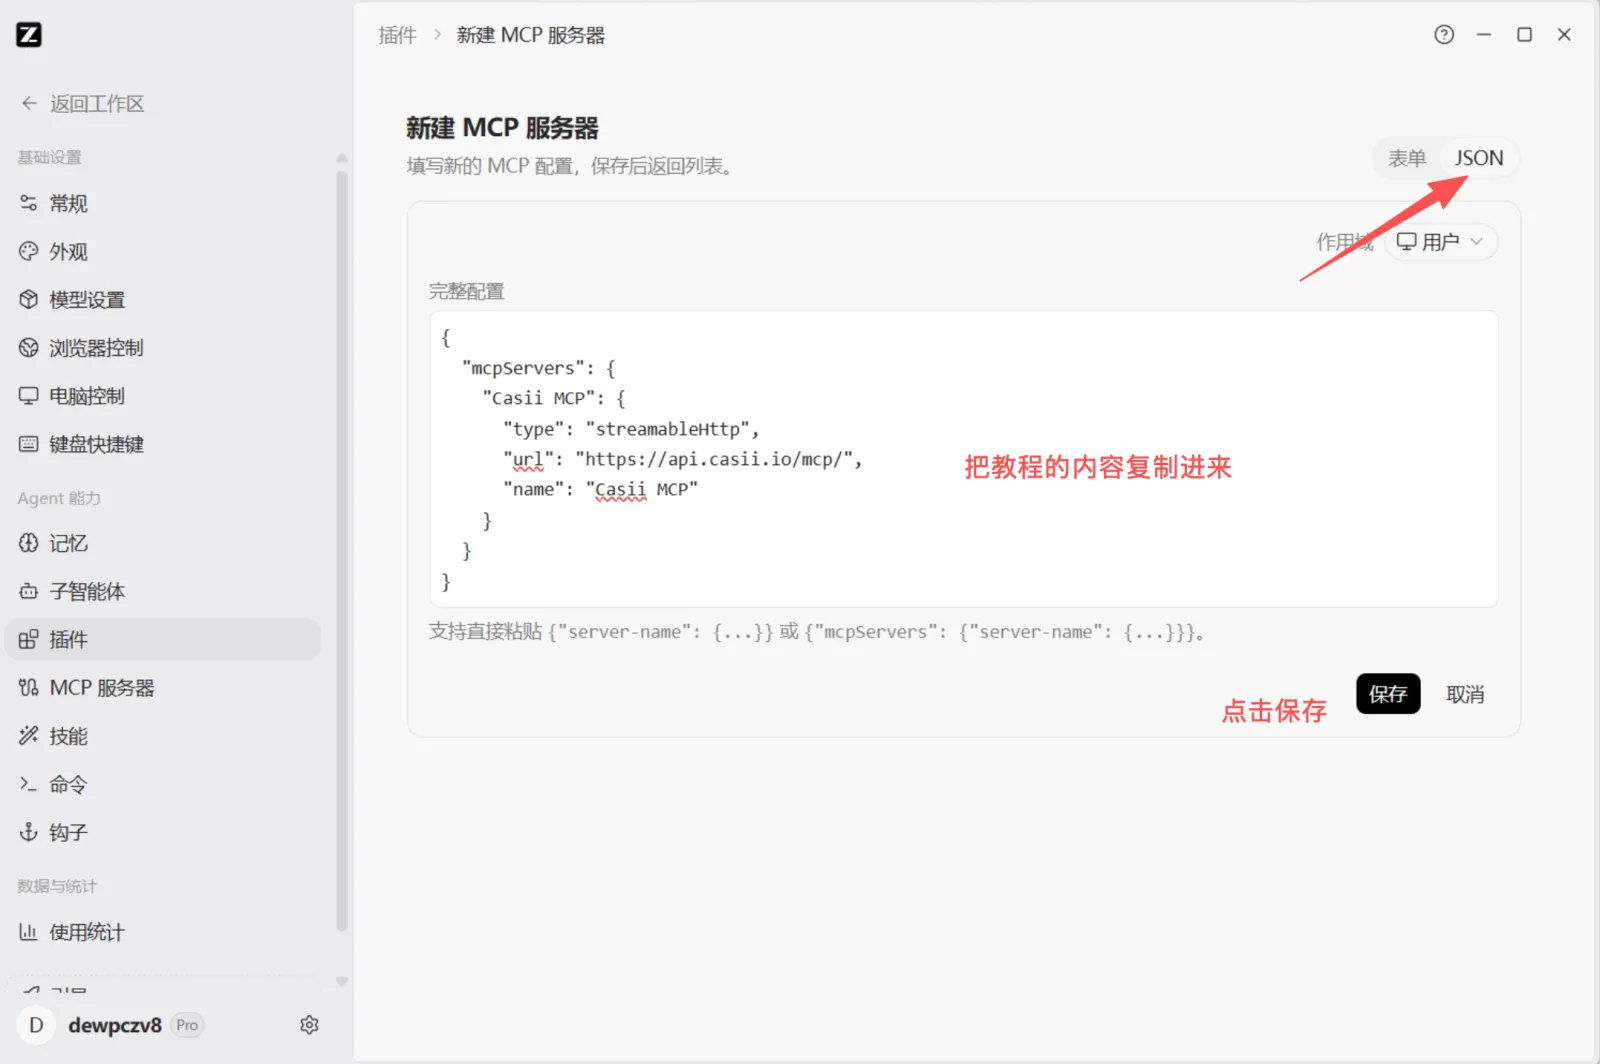
Task: Open 使用统计 bar chart icon
Action: coord(29,932)
